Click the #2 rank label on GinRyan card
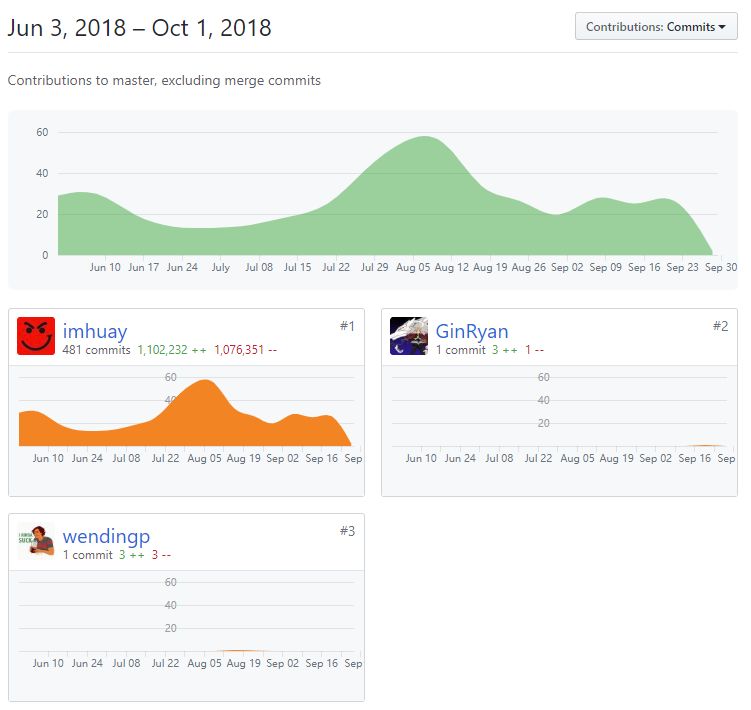Screen dimensions: 751x710 tap(720, 326)
